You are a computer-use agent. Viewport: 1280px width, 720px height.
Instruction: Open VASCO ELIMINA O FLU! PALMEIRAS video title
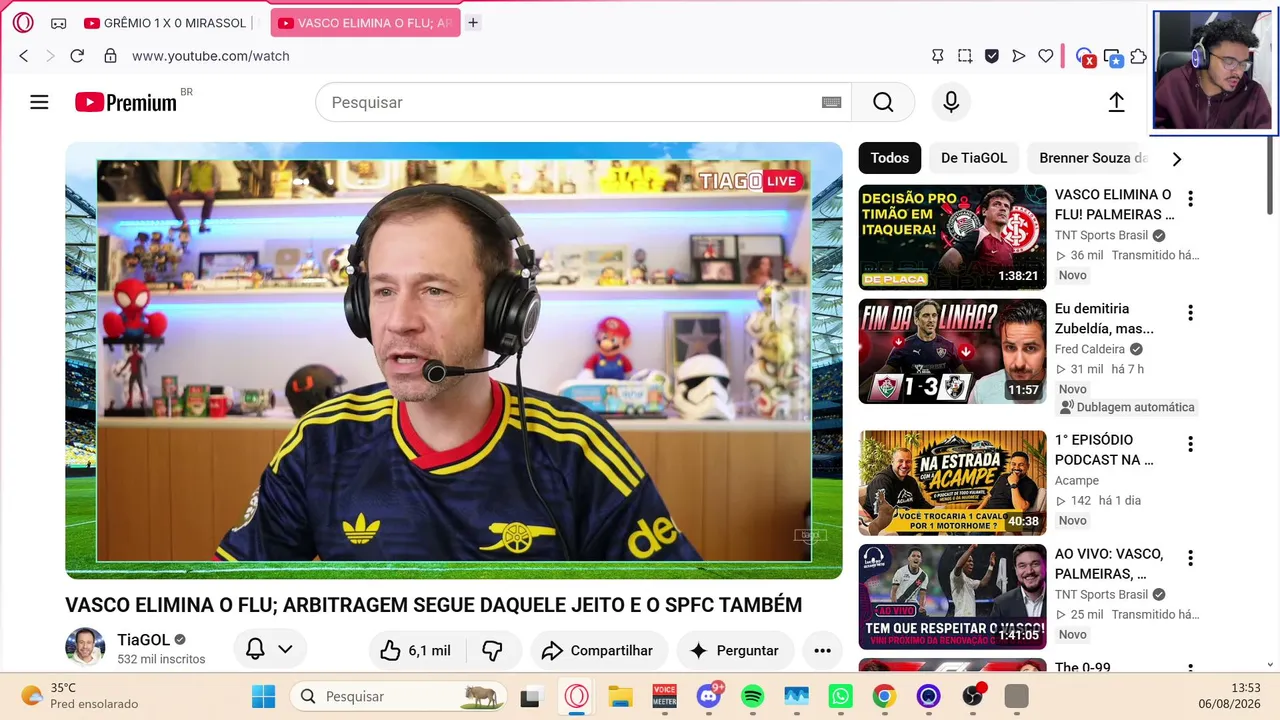click(x=1115, y=204)
